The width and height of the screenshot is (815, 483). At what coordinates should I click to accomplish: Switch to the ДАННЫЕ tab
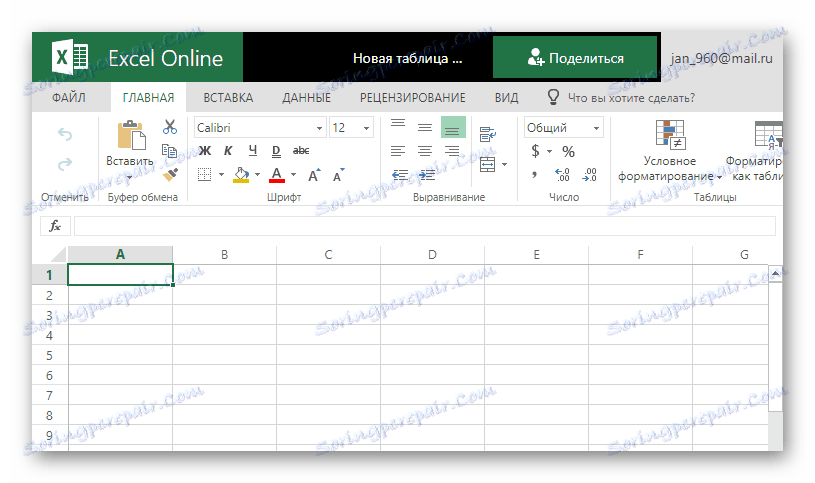point(306,98)
